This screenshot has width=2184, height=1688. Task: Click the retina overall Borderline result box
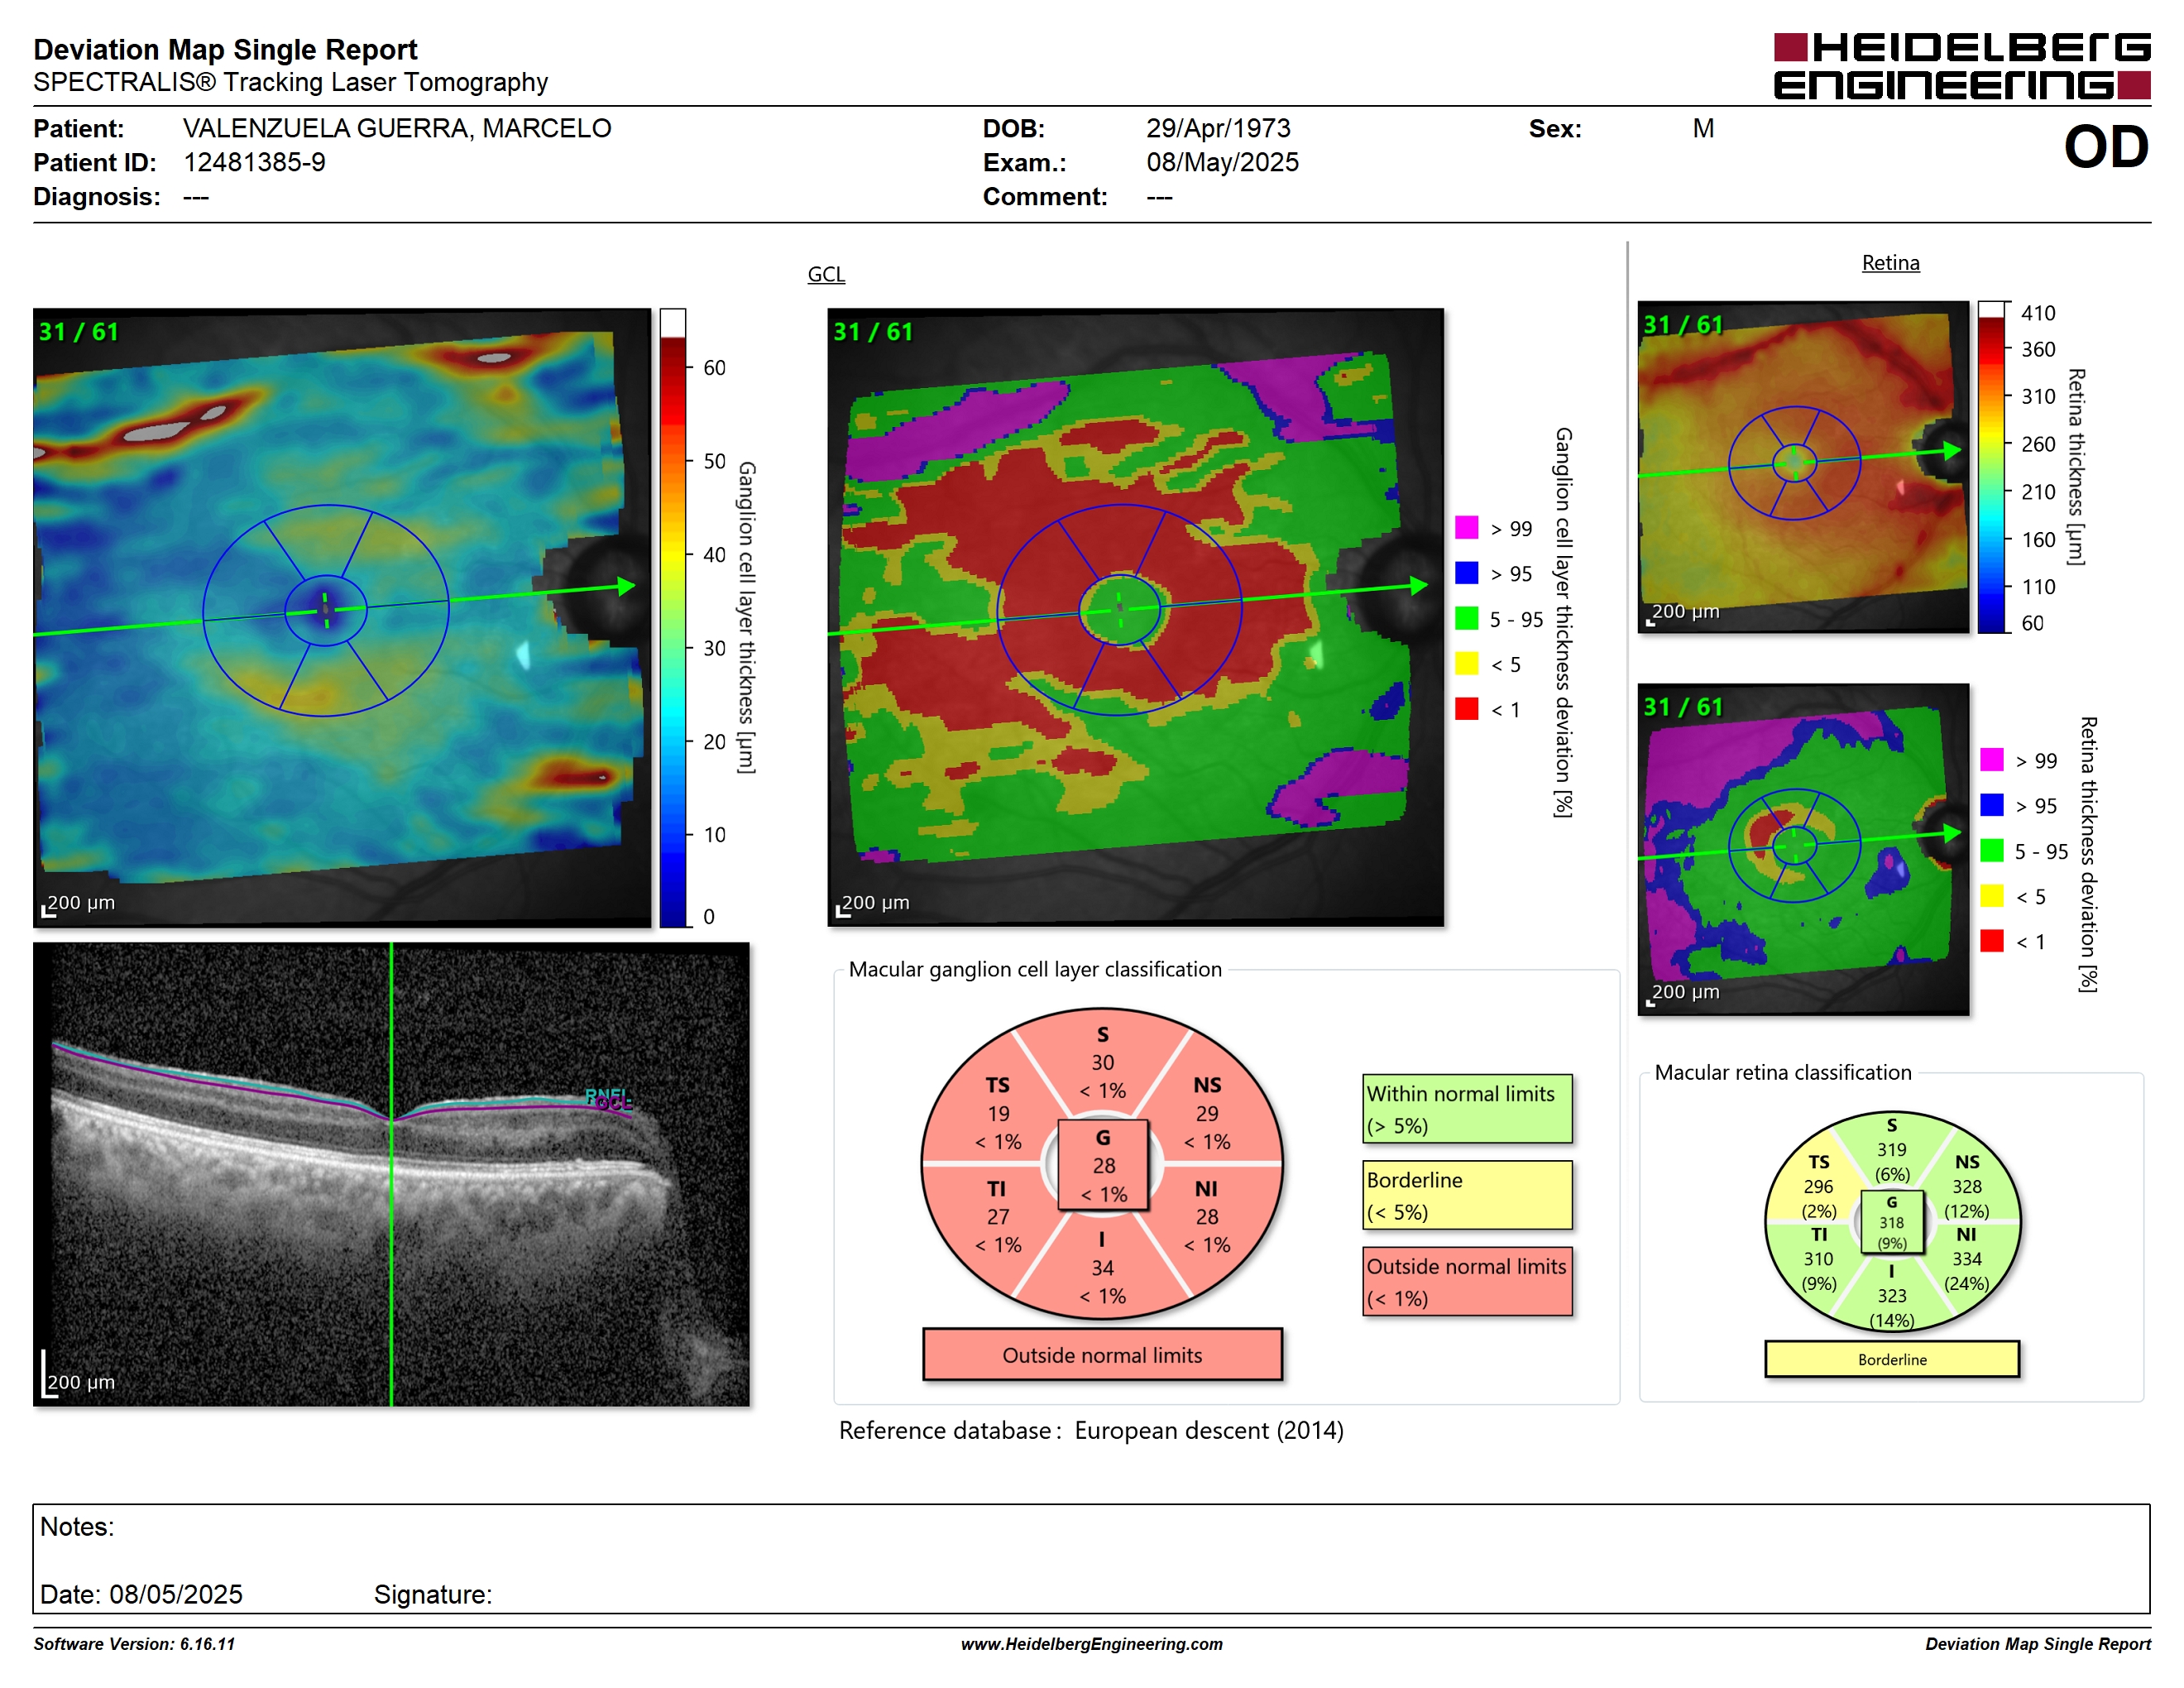click(1892, 1359)
